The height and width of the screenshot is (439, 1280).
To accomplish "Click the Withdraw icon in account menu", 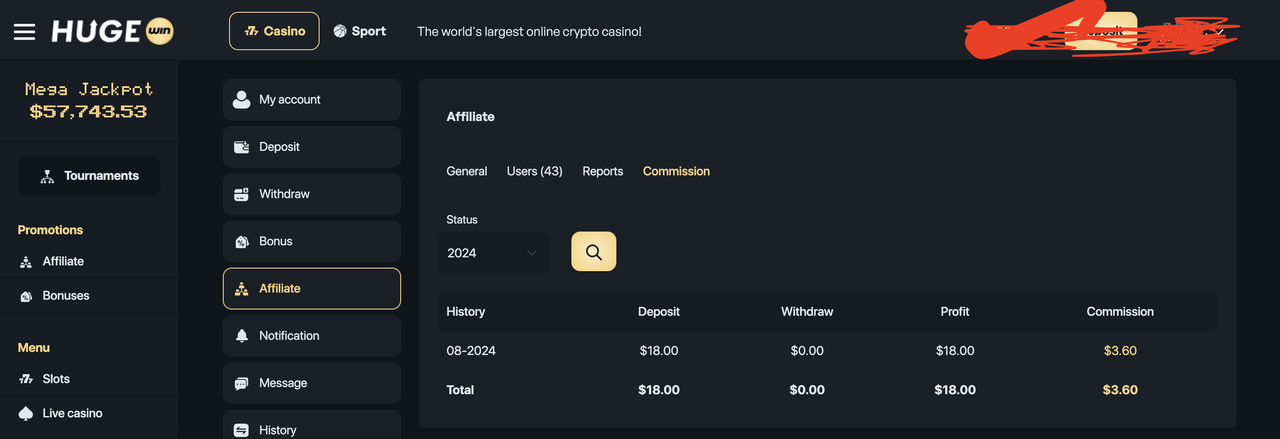I will pyautogui.click(x=241, y=194).
